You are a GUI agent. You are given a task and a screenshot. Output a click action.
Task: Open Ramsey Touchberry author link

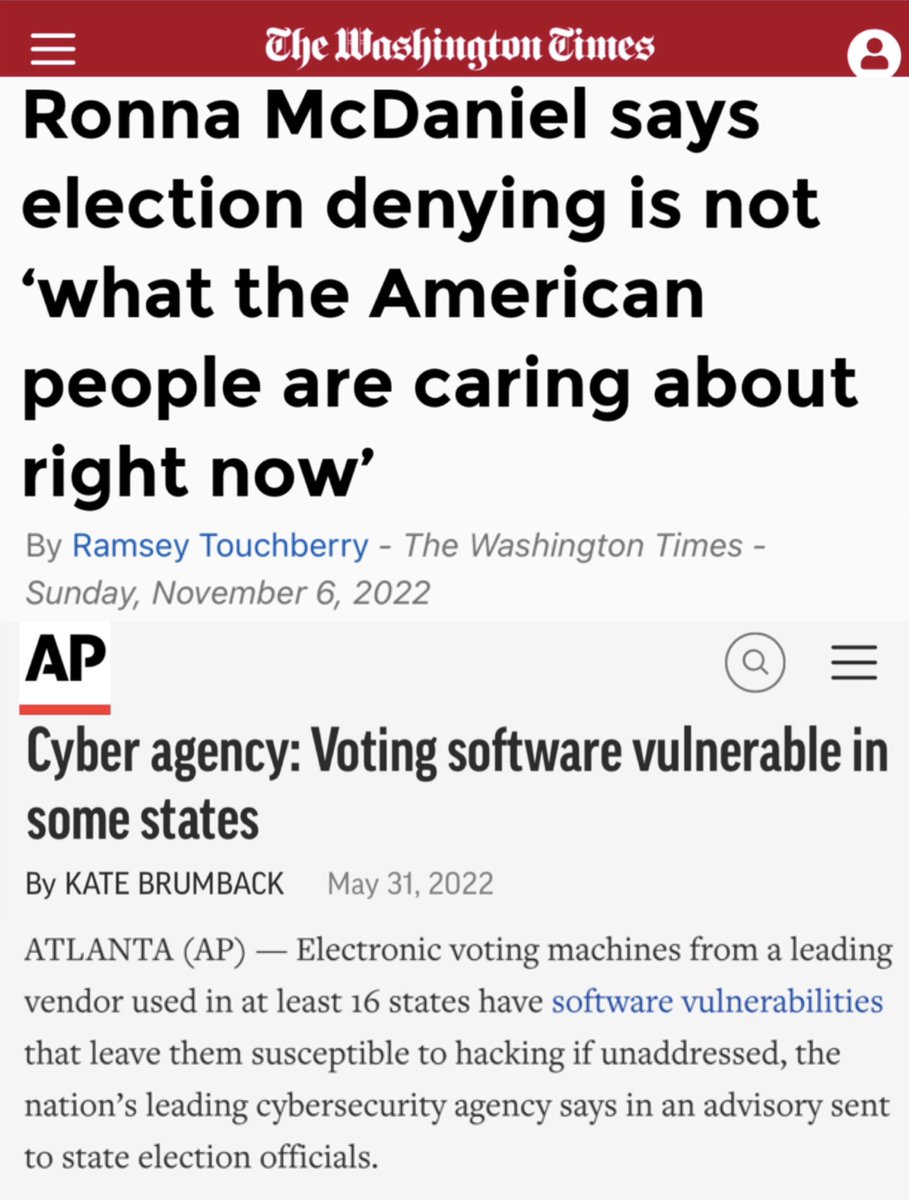point(221,546)
